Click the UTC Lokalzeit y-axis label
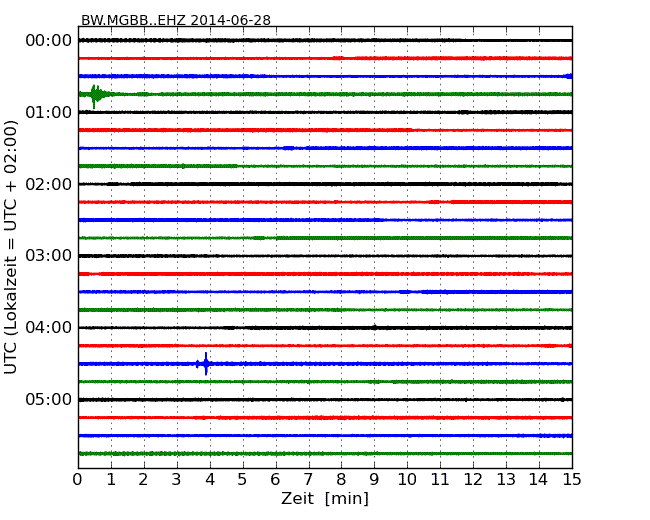650x520 pixels. click(x=10, y=247)
